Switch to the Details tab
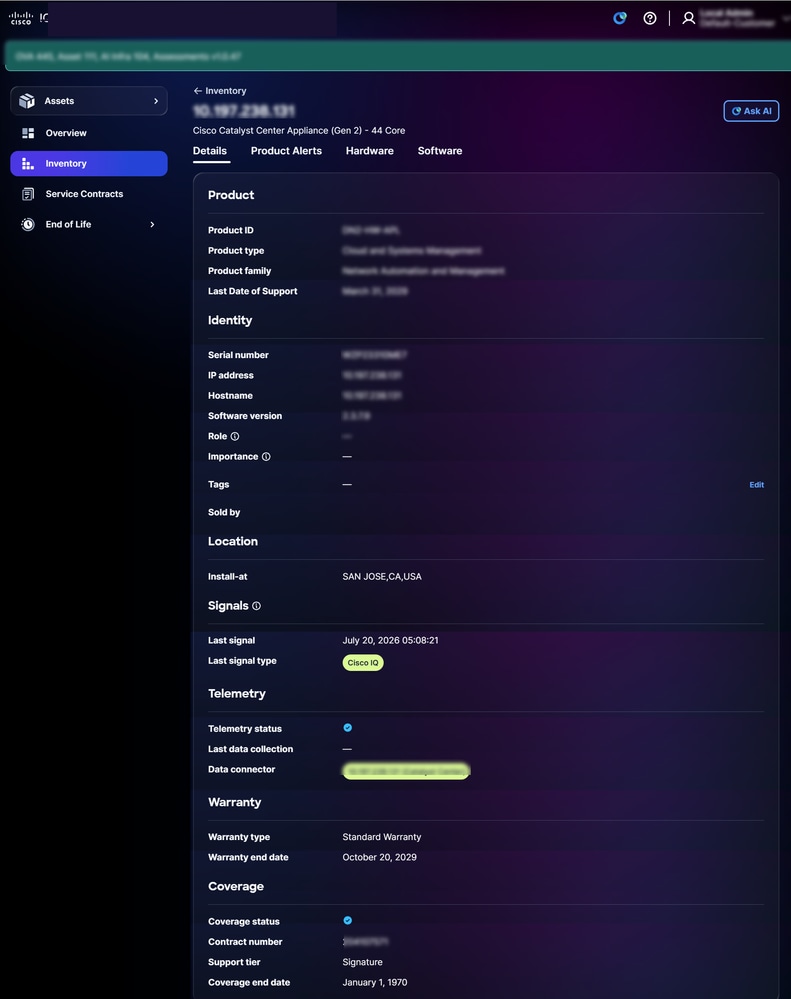This screenshot has height=999, width=791. tap(210, 151)
